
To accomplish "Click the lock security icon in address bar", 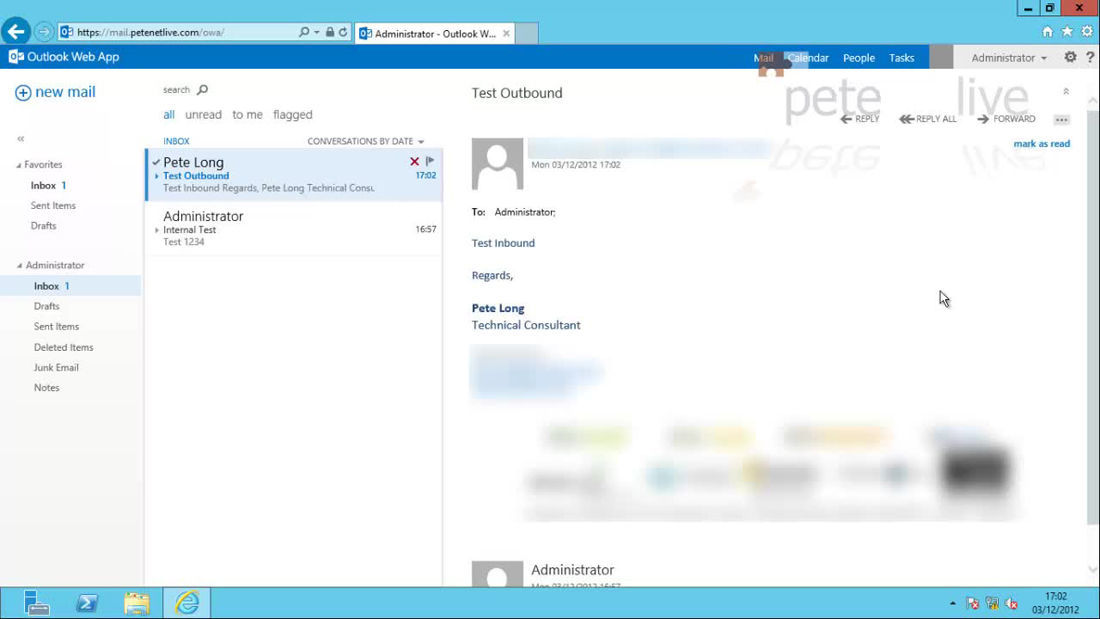I will [x=330, y=32].
